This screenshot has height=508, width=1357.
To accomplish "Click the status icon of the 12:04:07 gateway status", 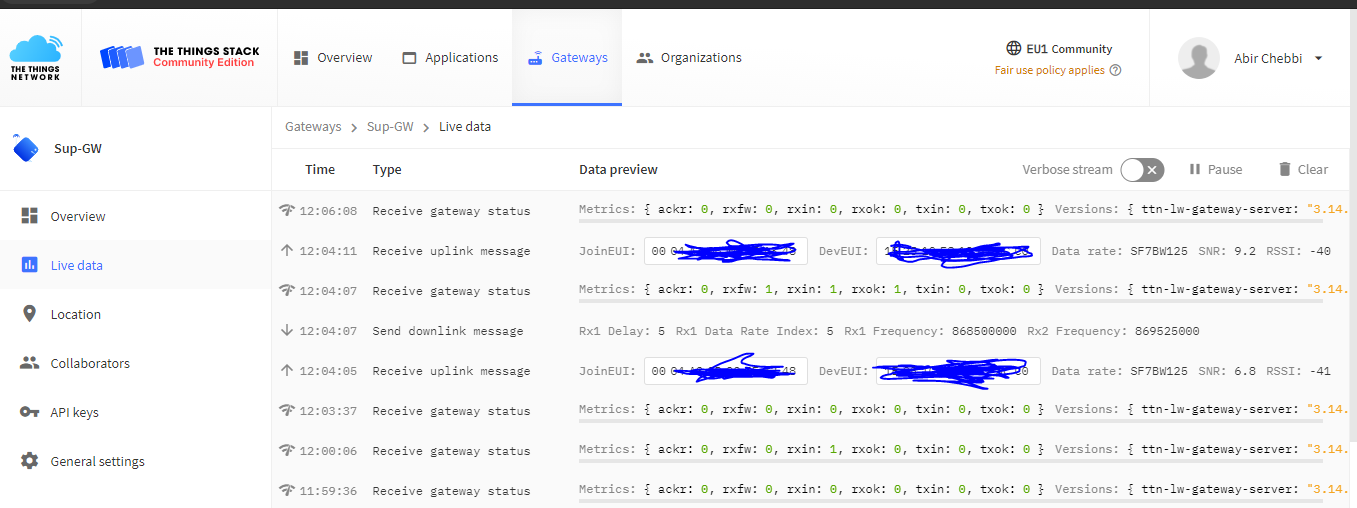I will (x=287, y=290).
